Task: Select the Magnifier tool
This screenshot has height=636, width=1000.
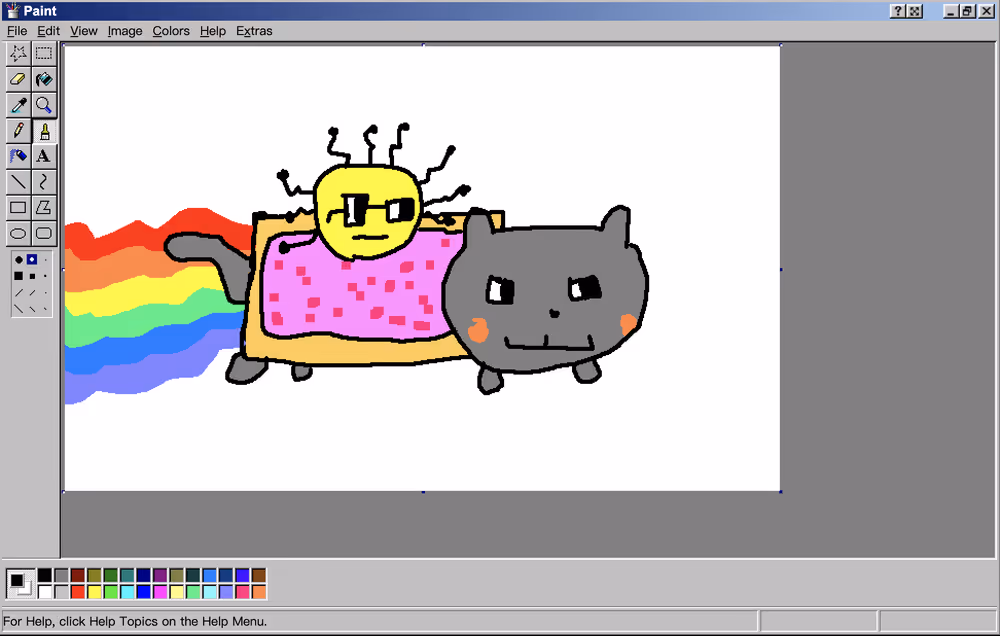Action: (x=44, y=105)
